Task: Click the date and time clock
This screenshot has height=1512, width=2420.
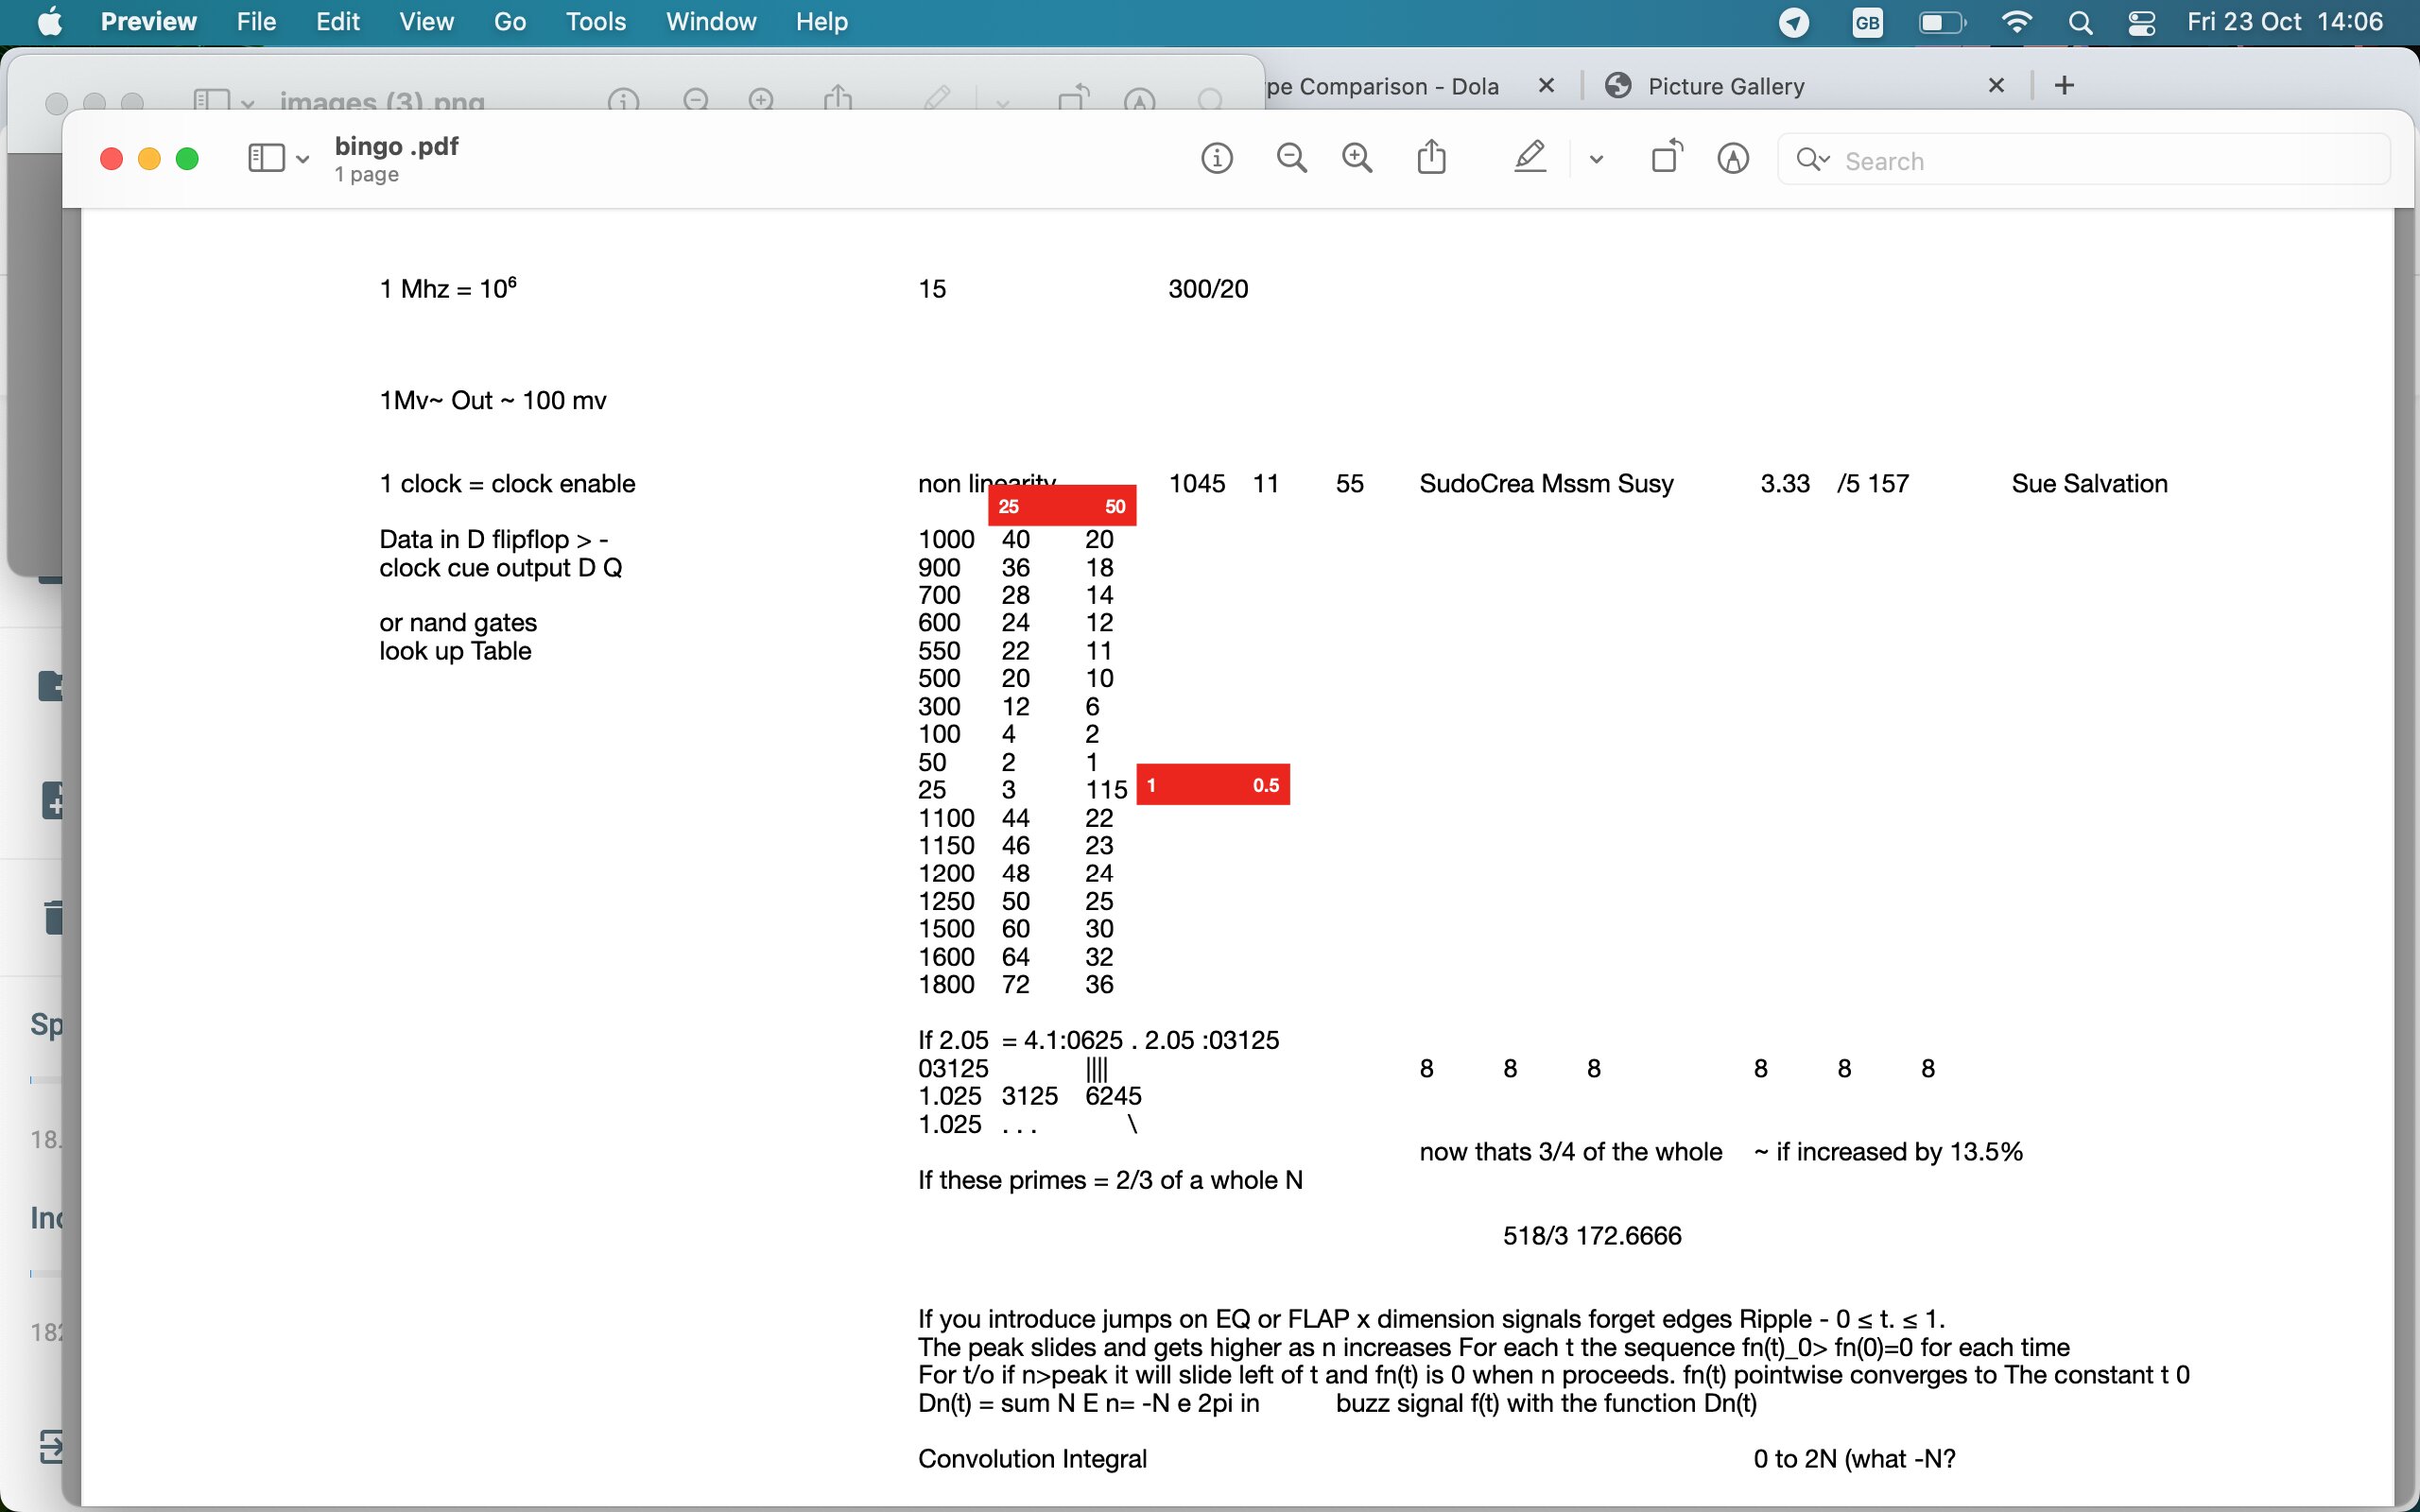Action: coord(2285,22)
